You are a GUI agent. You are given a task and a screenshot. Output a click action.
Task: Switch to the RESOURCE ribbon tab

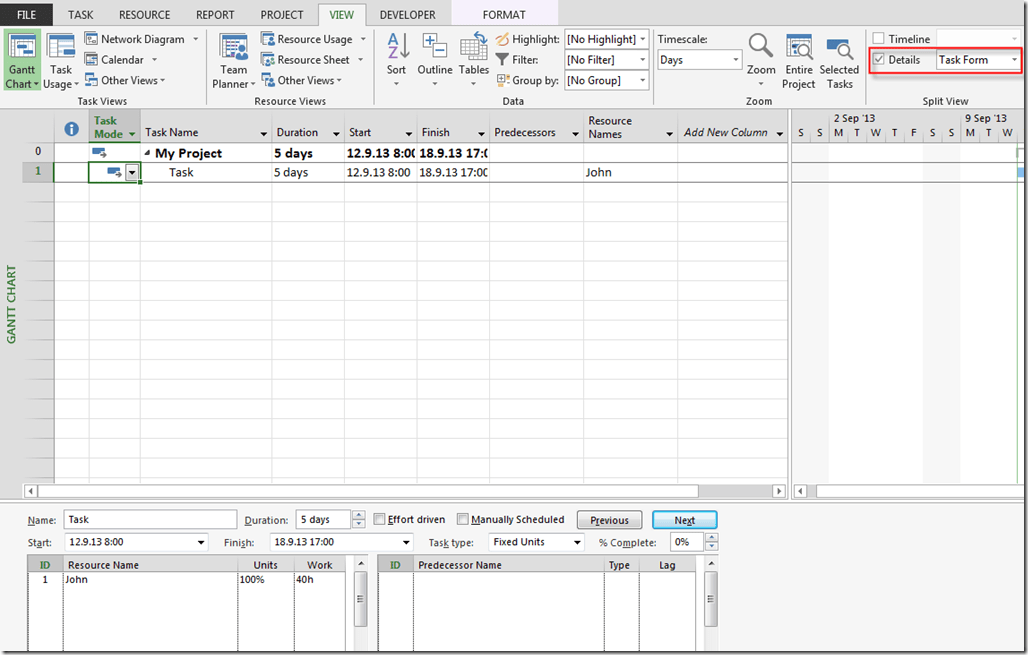(144, 15)
